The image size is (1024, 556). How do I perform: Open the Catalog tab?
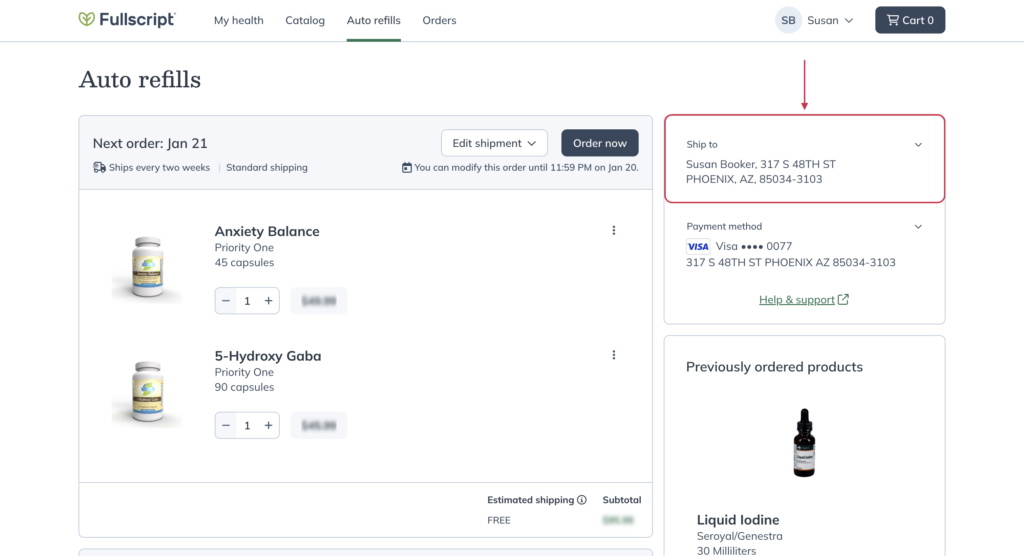tap(304, 20)
